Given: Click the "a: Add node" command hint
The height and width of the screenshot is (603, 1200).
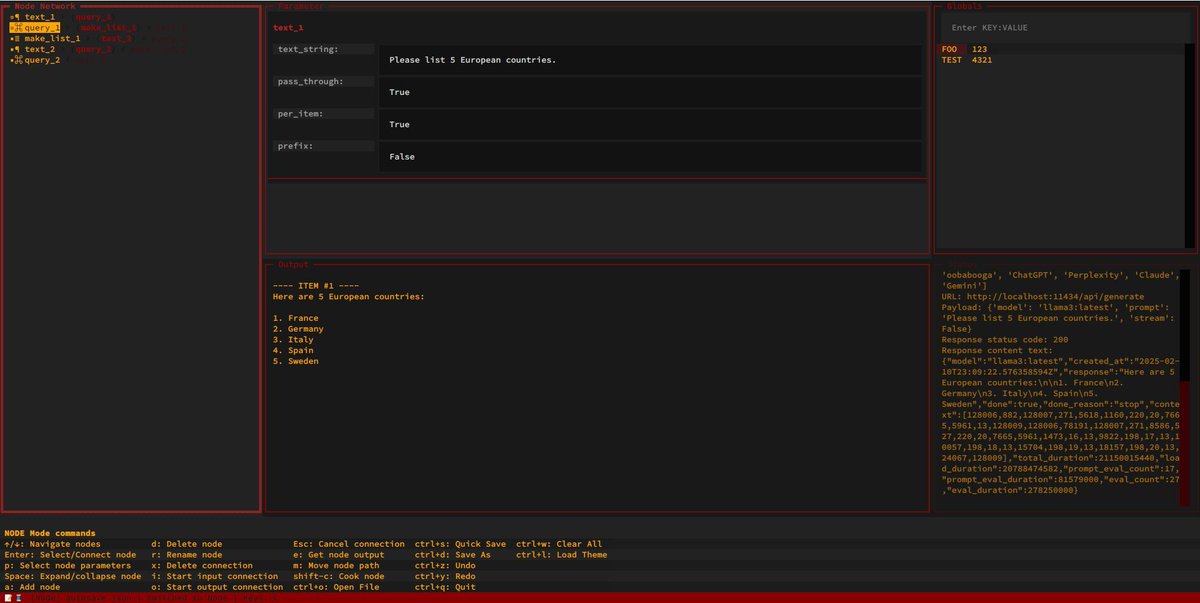Looking at the screenshot, I should (x=32, y=587).
